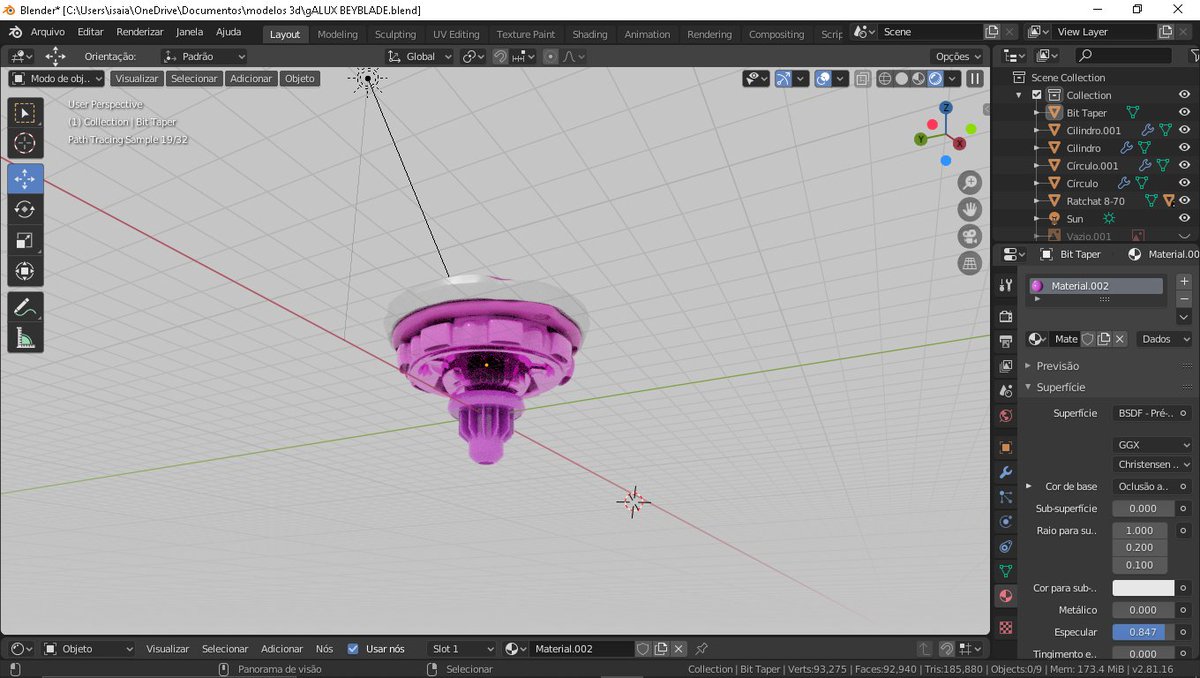Select the Measure tool
The image size is (1200, 678).
point(25,338)
